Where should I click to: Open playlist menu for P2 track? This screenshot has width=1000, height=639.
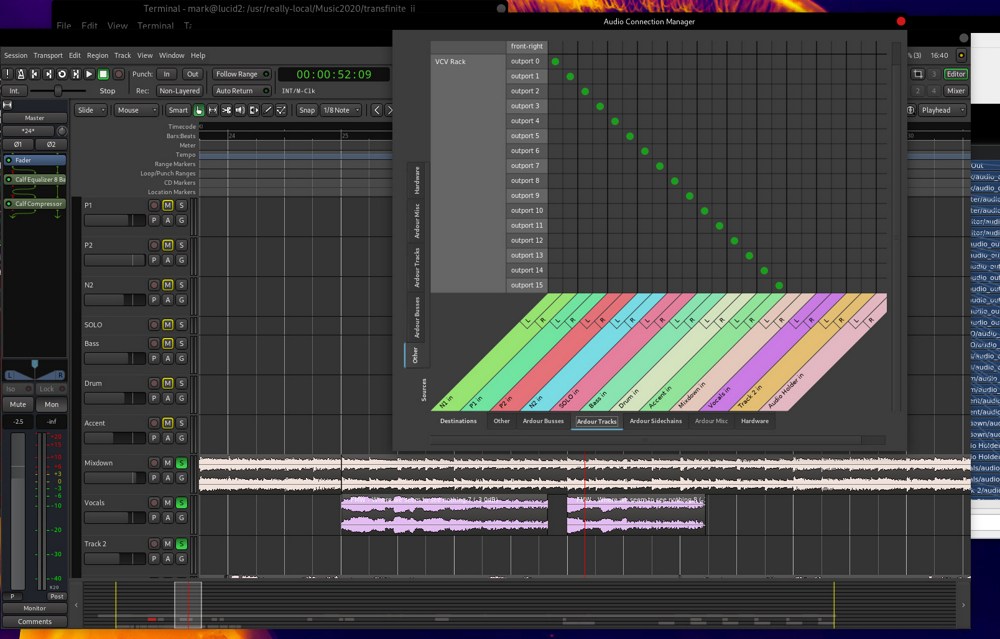[x=154, y=260]
